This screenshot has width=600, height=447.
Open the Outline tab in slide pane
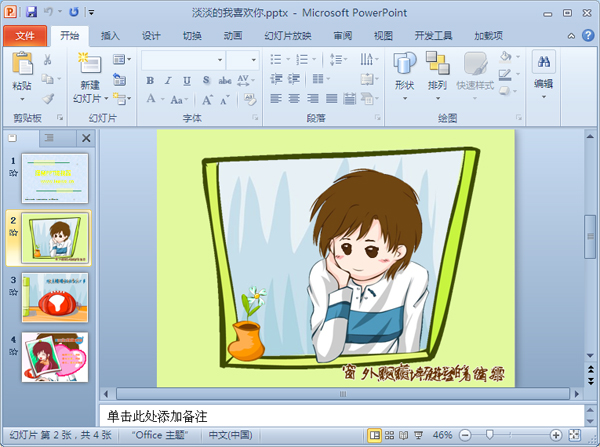[x=49, y=138]
